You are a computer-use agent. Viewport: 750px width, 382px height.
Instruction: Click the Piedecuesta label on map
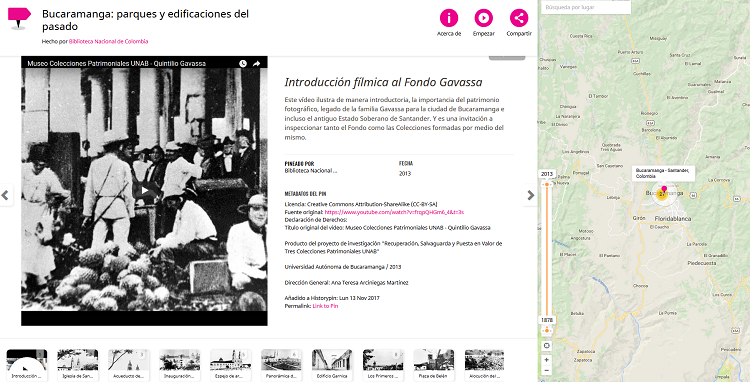(702, 263)
